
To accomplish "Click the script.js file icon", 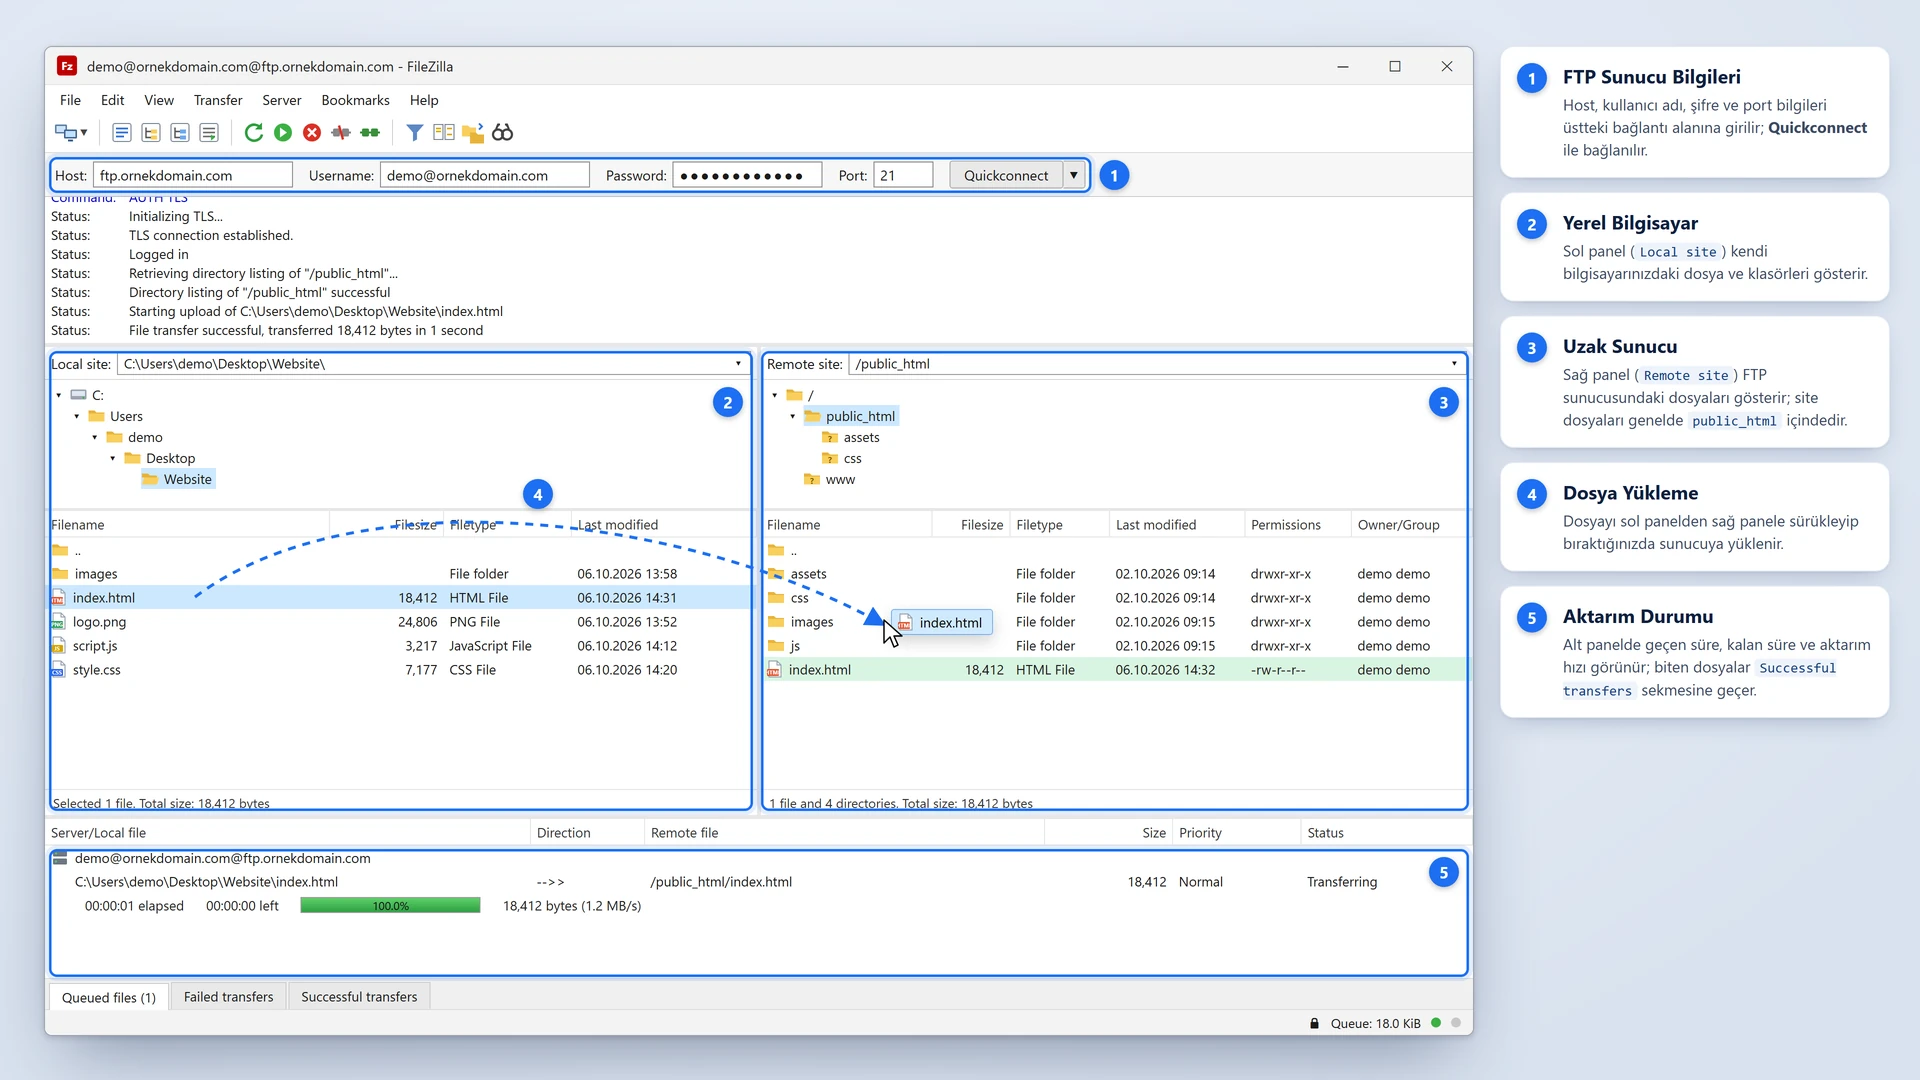I will click(59, 646).
